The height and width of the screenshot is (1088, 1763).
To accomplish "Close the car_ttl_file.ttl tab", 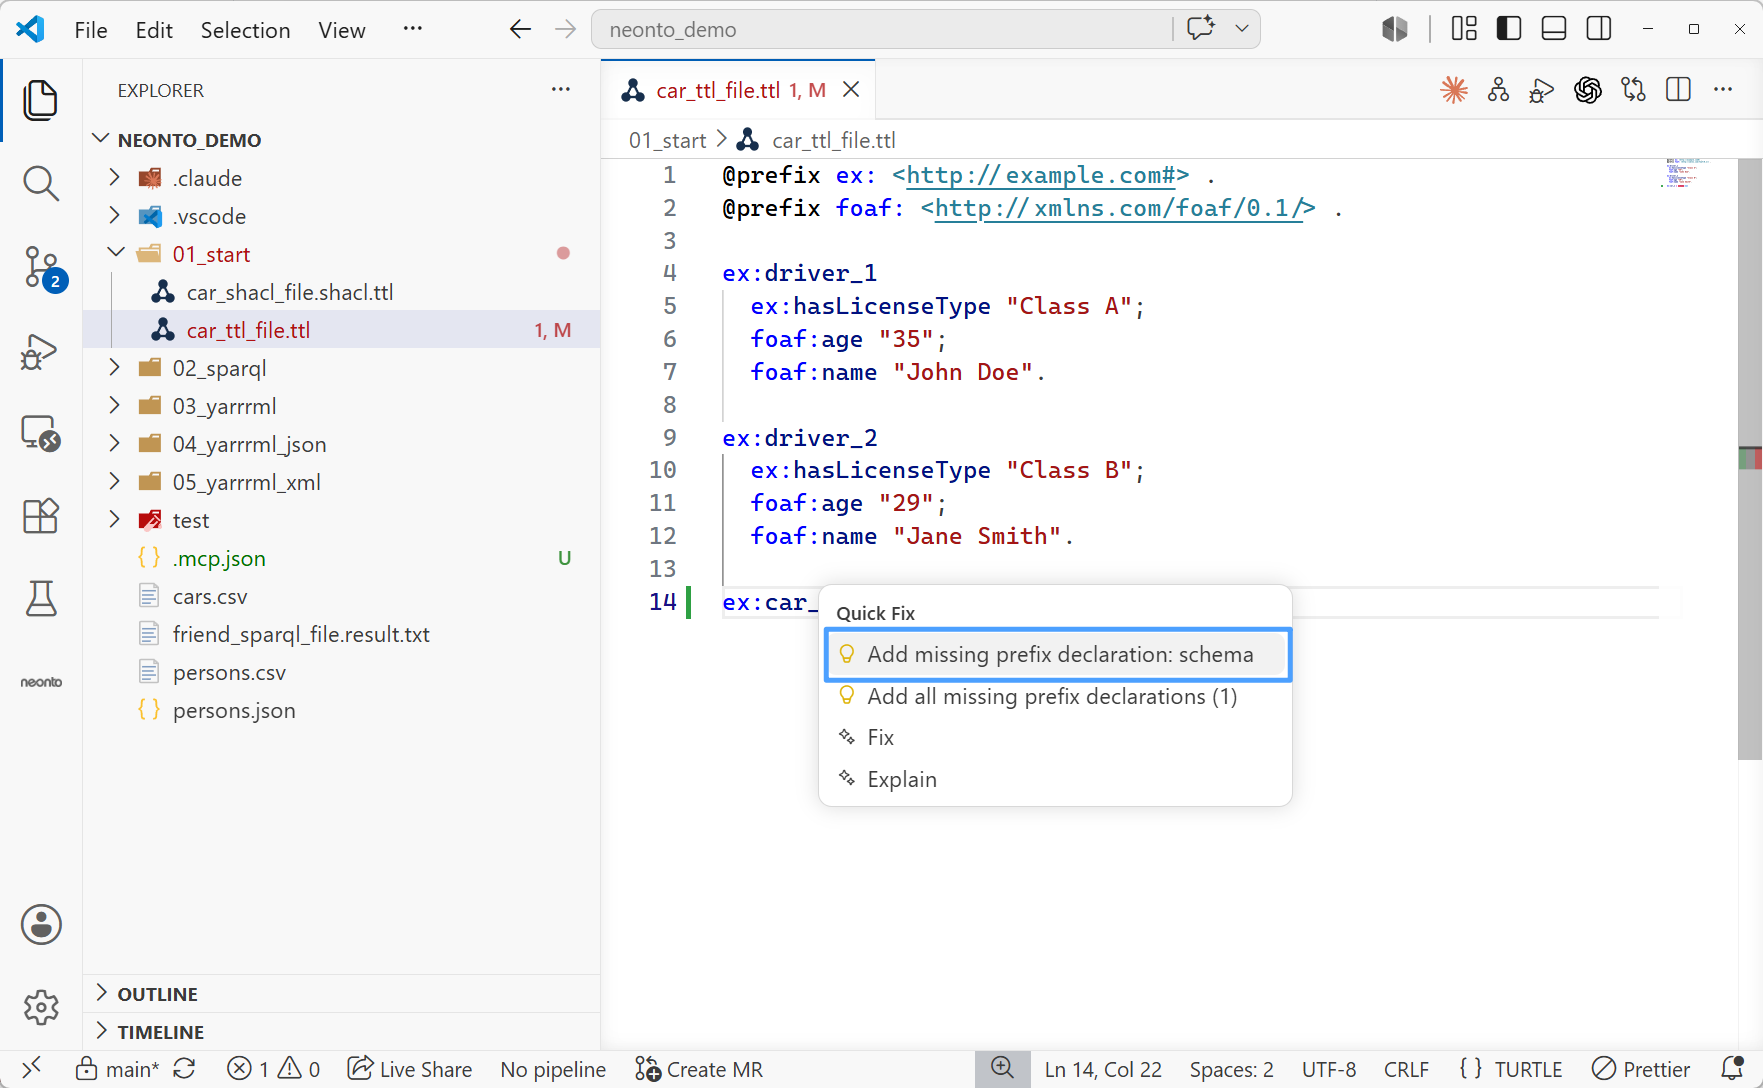I will coord(851,90).
